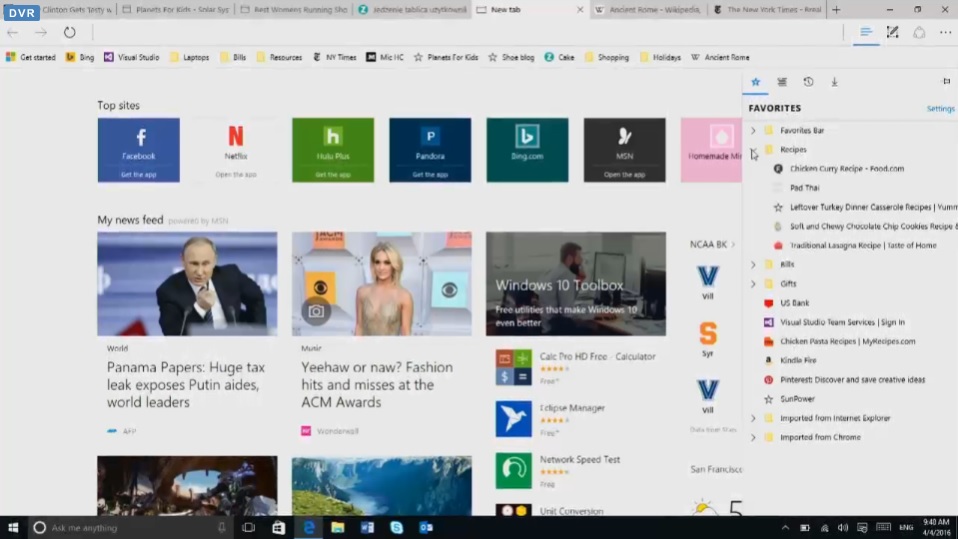
Task: Open the Holidays bookmarks folder
Action: (x=660, y=57)
